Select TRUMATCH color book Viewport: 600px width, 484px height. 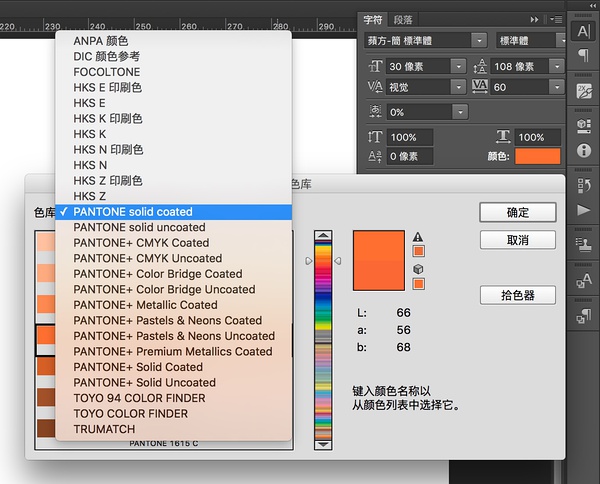[174, 429]
